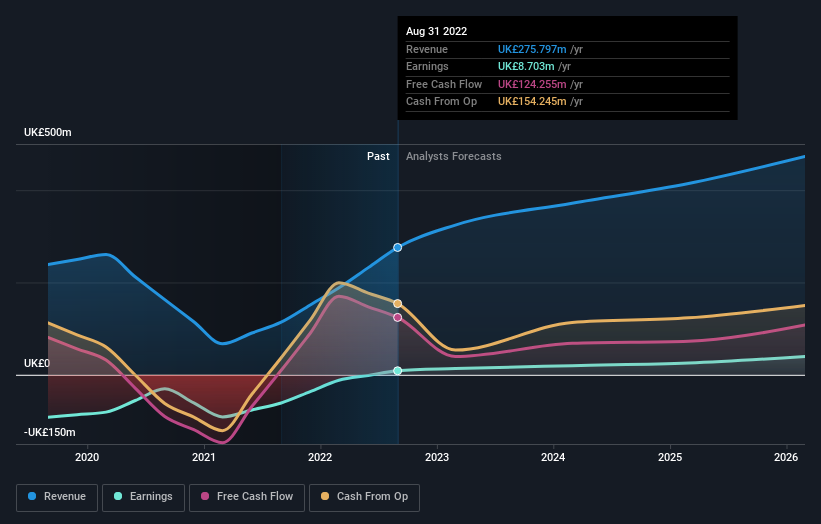Image resolution: width=821 pixels, height=524 pixels.
Task: Click the 2022 x-axis label
Action: click(x=320, y=457)
